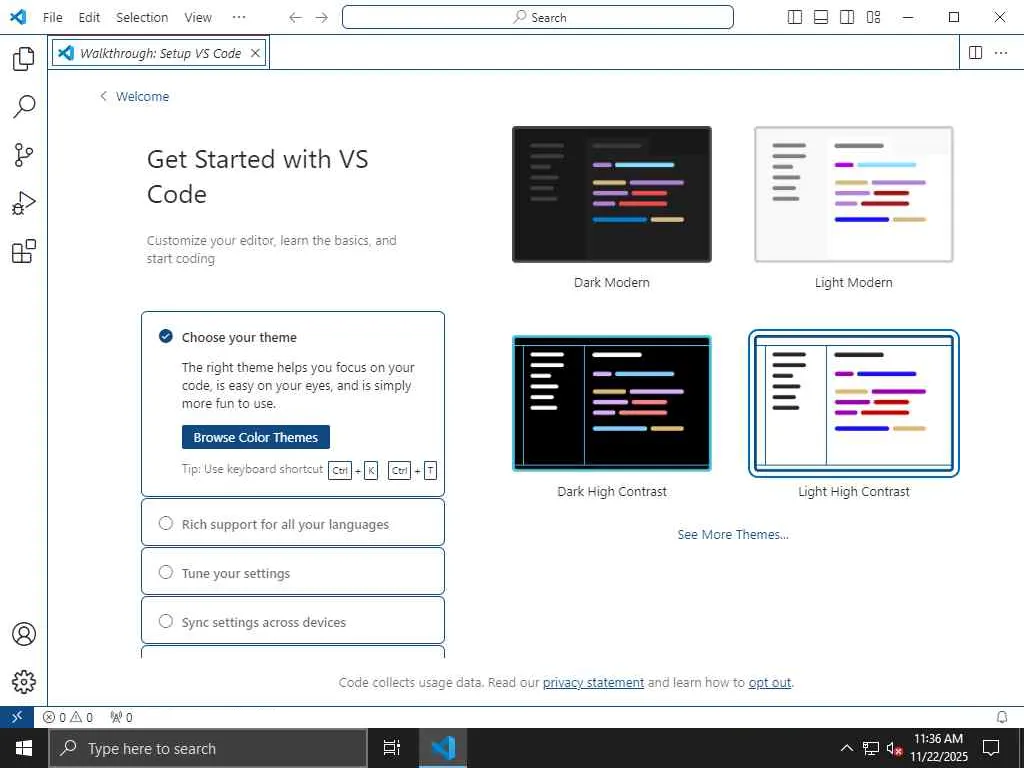Image resolution: width=1024 pixels, height=768 pixels.
Task: Open the privacy statement link
Action: click(593, 682)
